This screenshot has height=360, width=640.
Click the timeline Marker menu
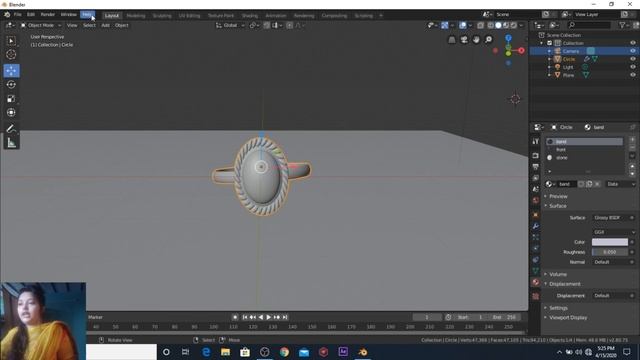point(96,317)
